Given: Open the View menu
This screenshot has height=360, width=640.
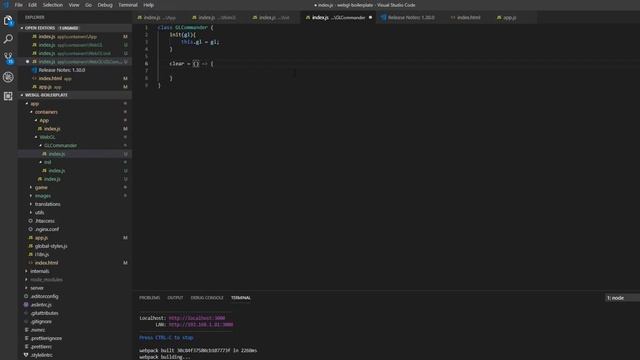Looking at the screenshot, I should point(74,5).
